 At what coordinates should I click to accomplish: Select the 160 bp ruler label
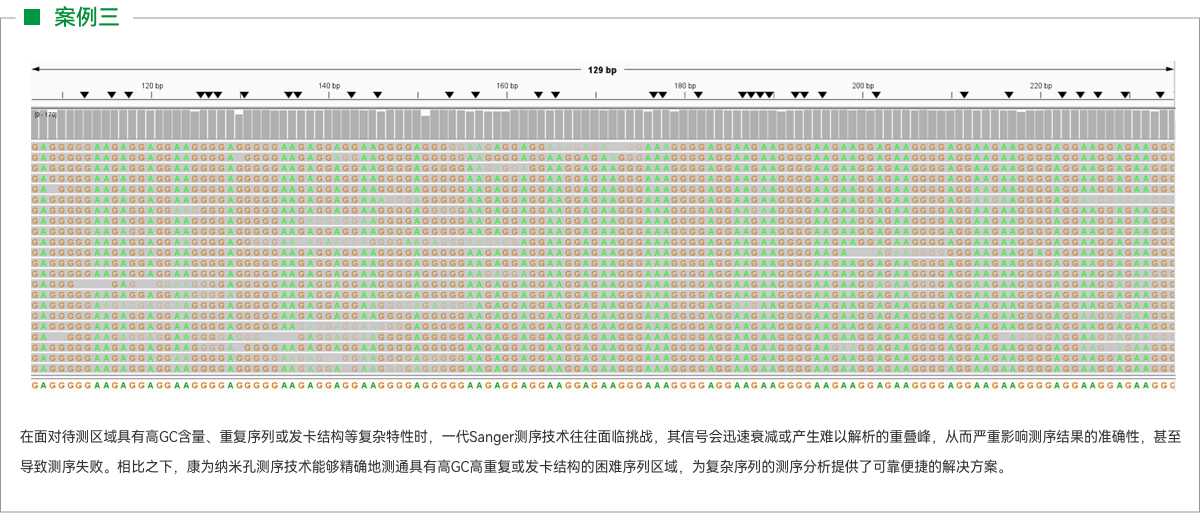[507, 86]
